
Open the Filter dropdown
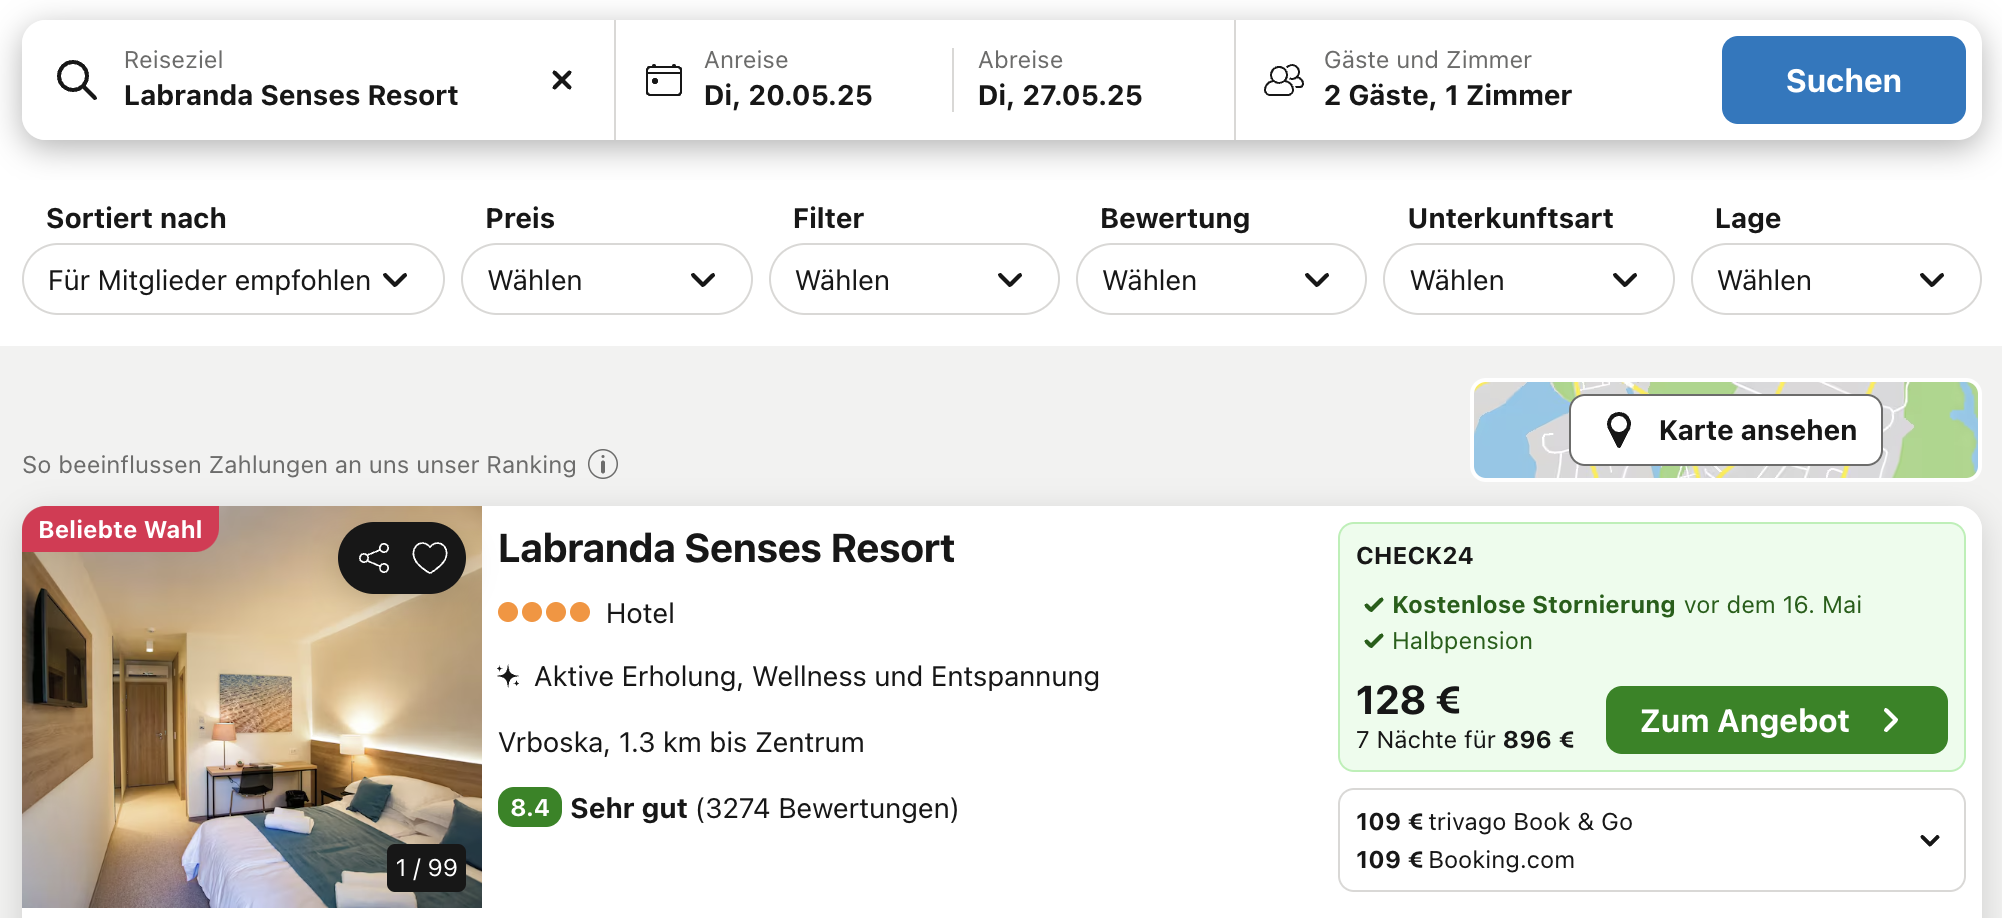[914, 280]
